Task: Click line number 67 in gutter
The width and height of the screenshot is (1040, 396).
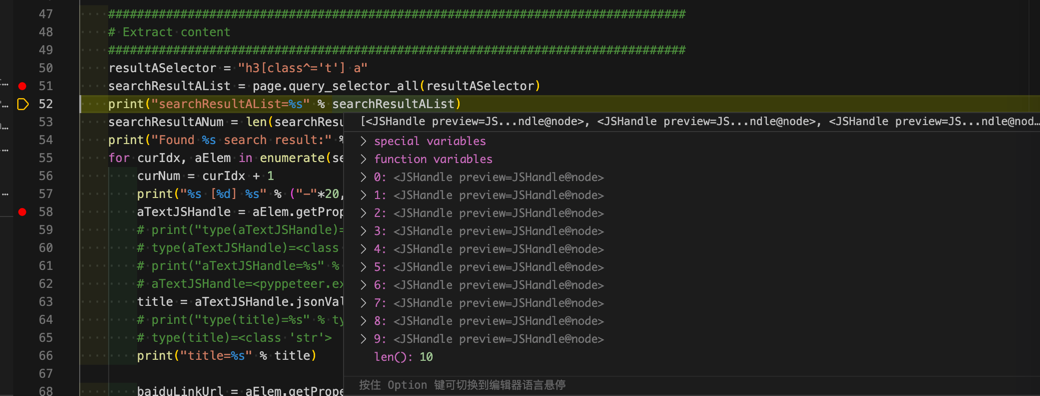Action: point(46,373)
